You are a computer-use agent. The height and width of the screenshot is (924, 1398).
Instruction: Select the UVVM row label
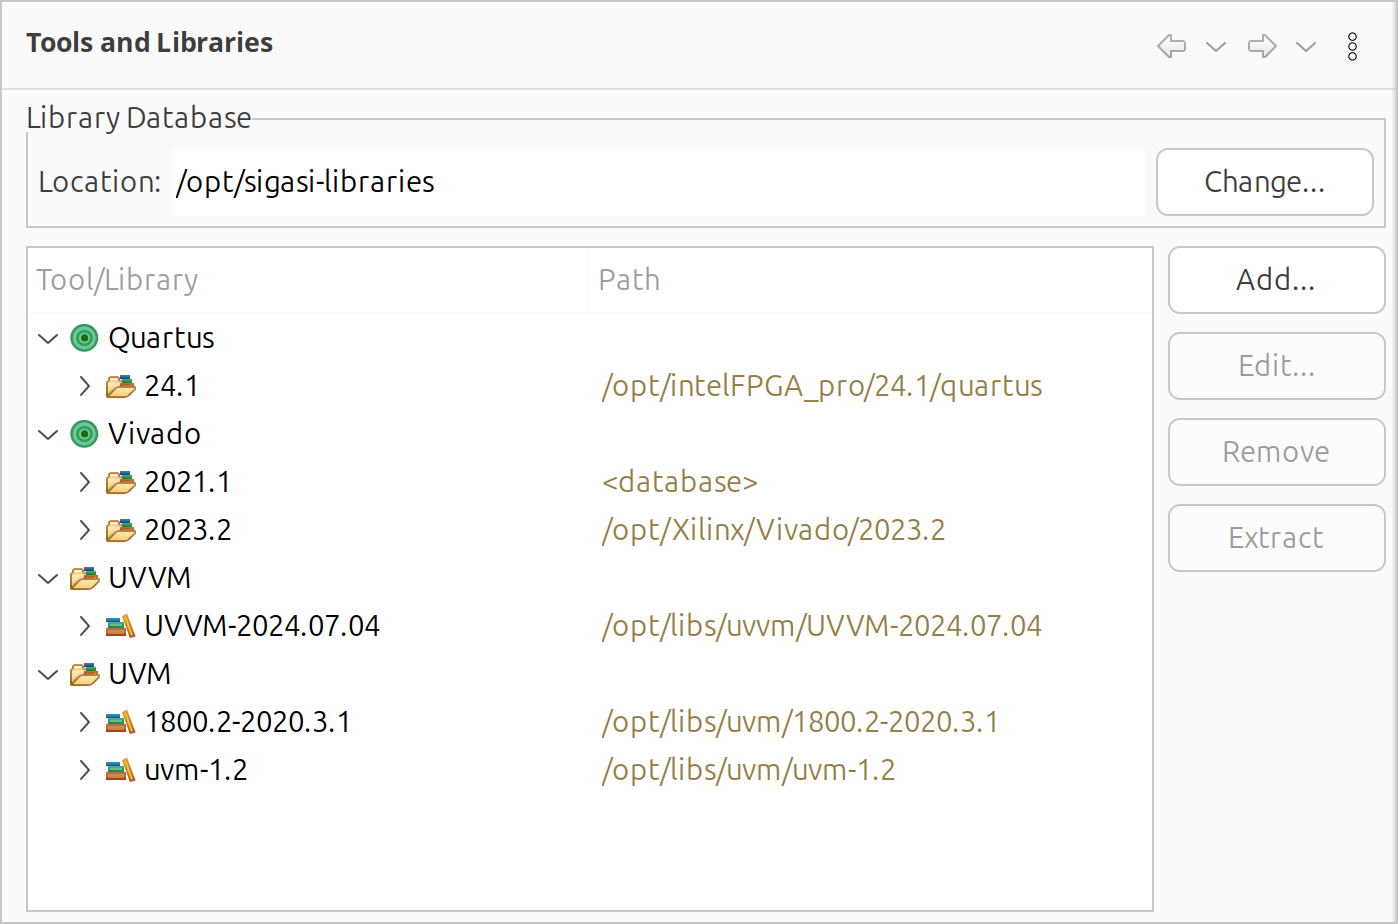click(149, 578)
